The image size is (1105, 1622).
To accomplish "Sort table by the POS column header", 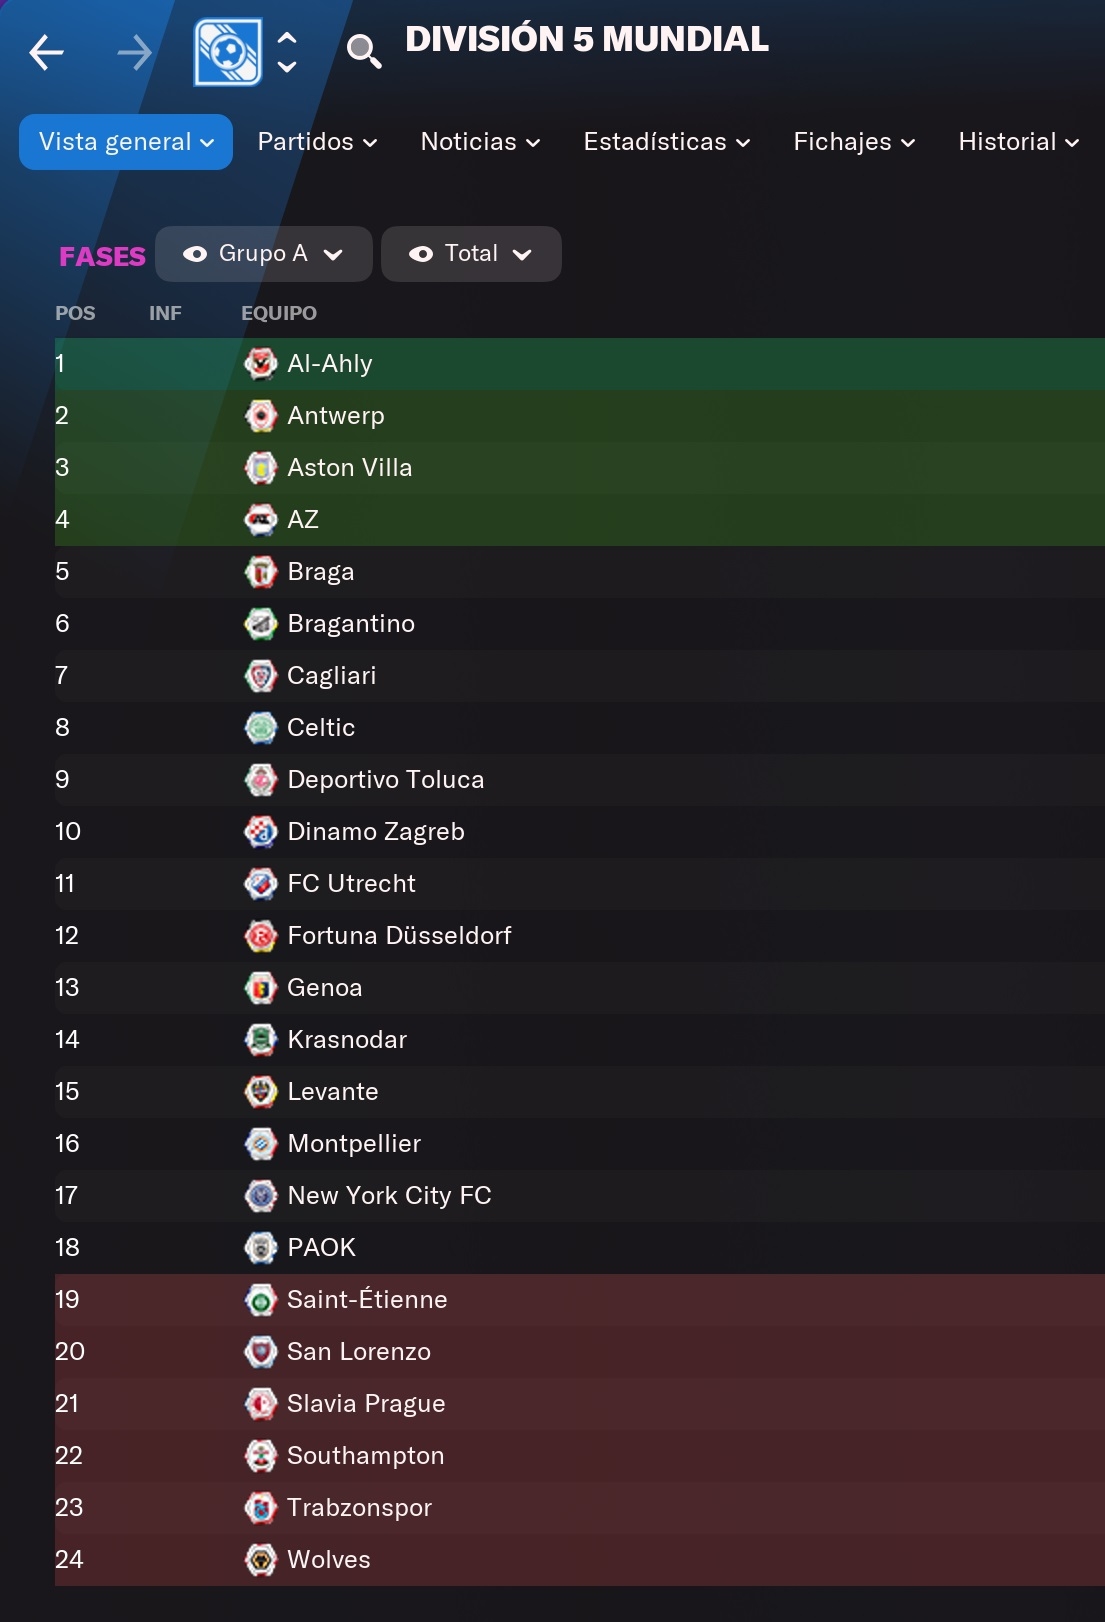I will point(75,313).
